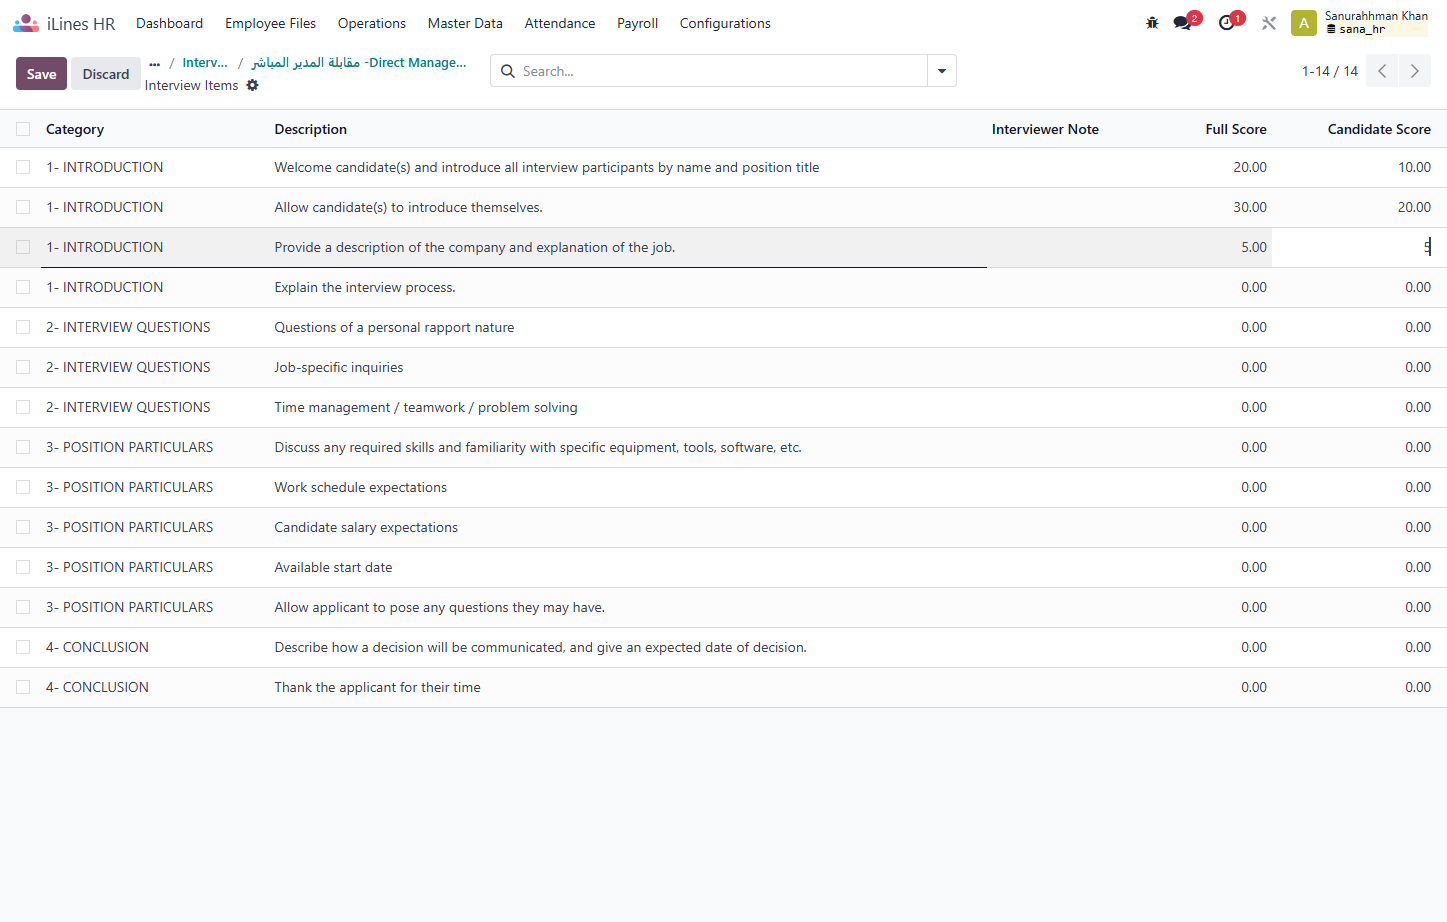
Task: Sort by the Candidate Score column header
Action: pyautogui.click(x=1379, y=129)
